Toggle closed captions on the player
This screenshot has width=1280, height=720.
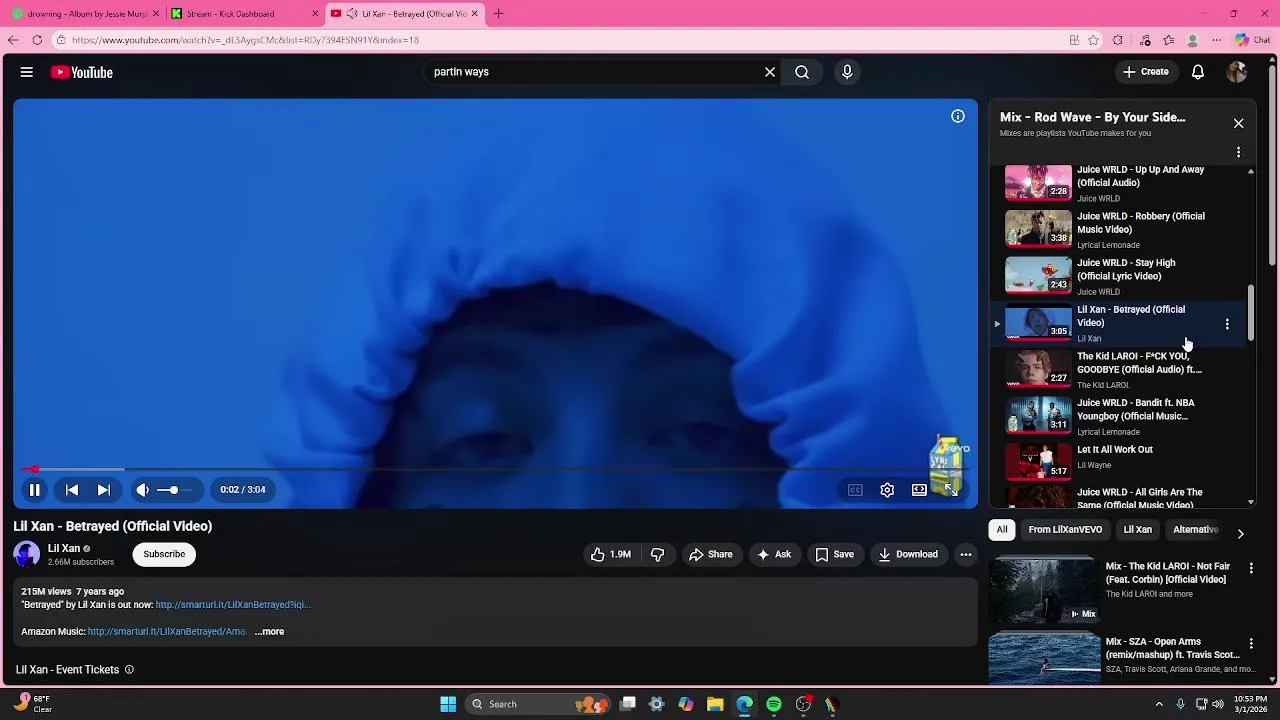click(x=855, y=490)
